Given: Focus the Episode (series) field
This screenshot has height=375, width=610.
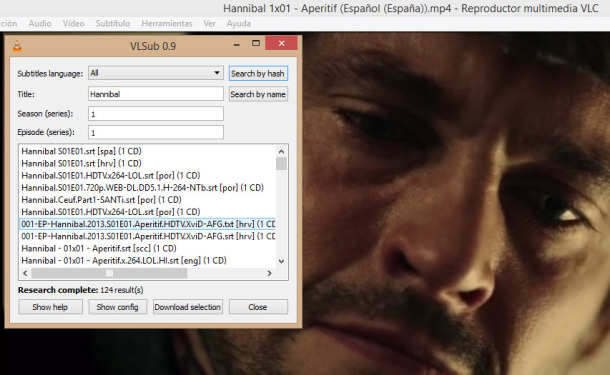Looking at the screenshot, I should 156,132.
